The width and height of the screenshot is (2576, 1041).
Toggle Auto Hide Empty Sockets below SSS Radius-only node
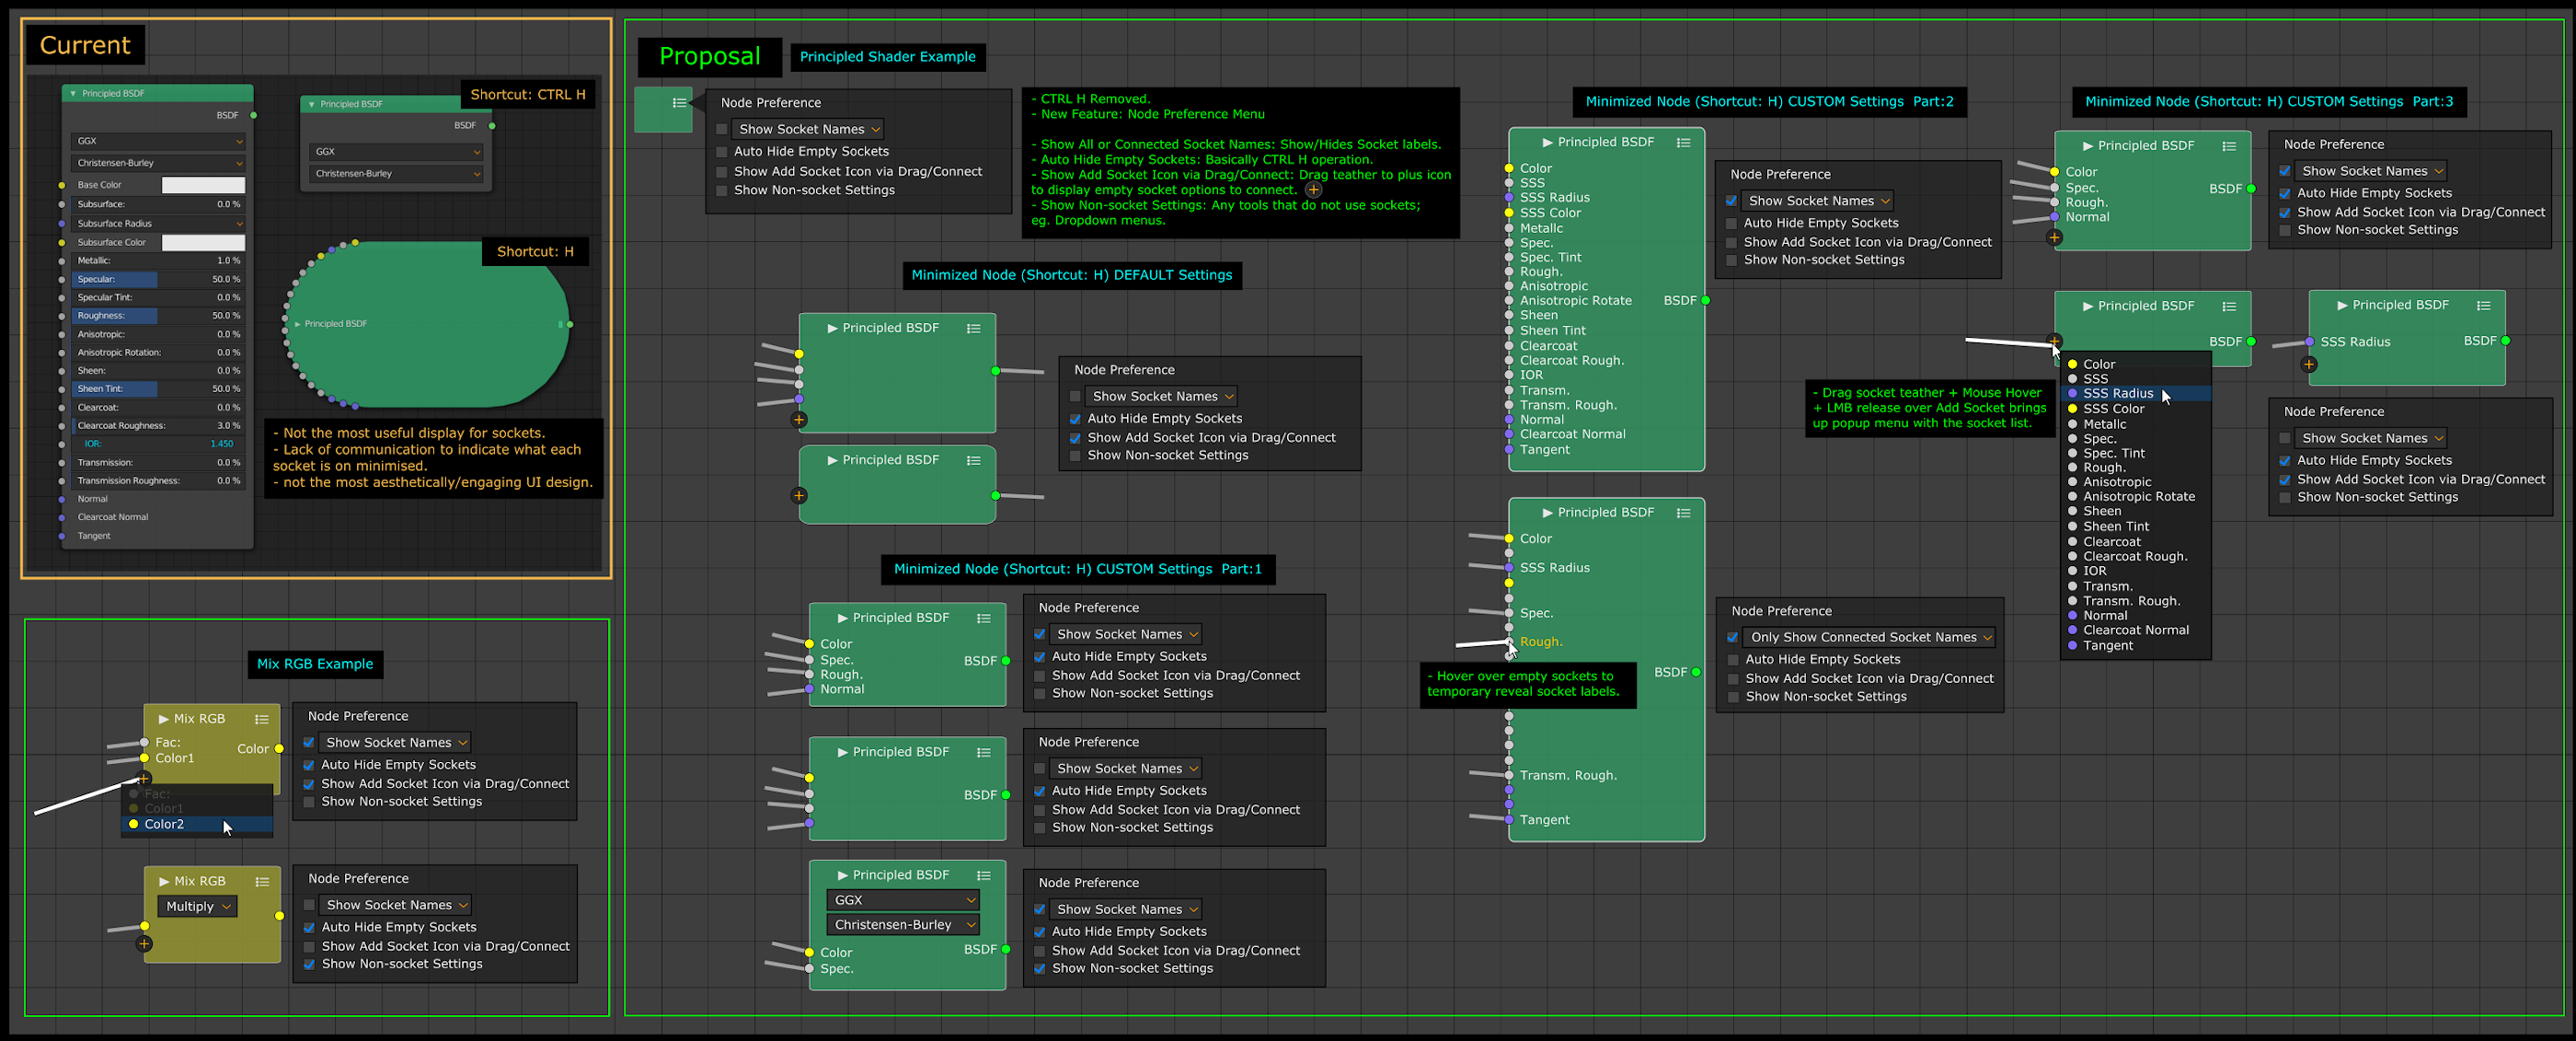[x=2285, y=461]
